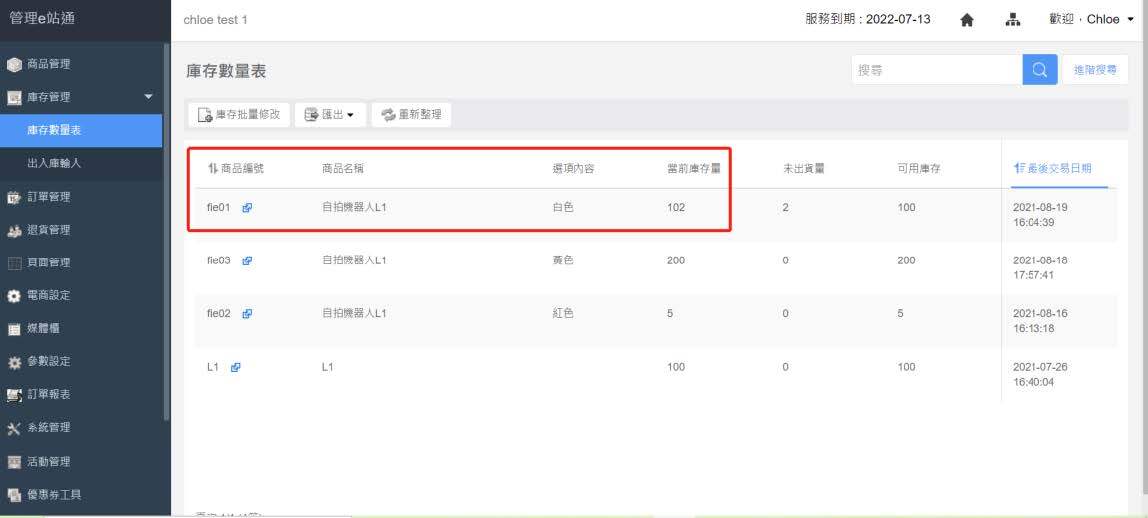Click the blue search magnifier button
1148x518 pixels.
coord(1039,70)
